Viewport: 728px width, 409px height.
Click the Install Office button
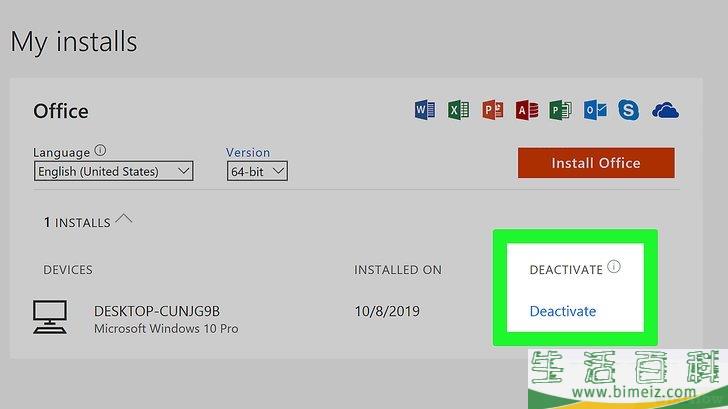point(596,163)
